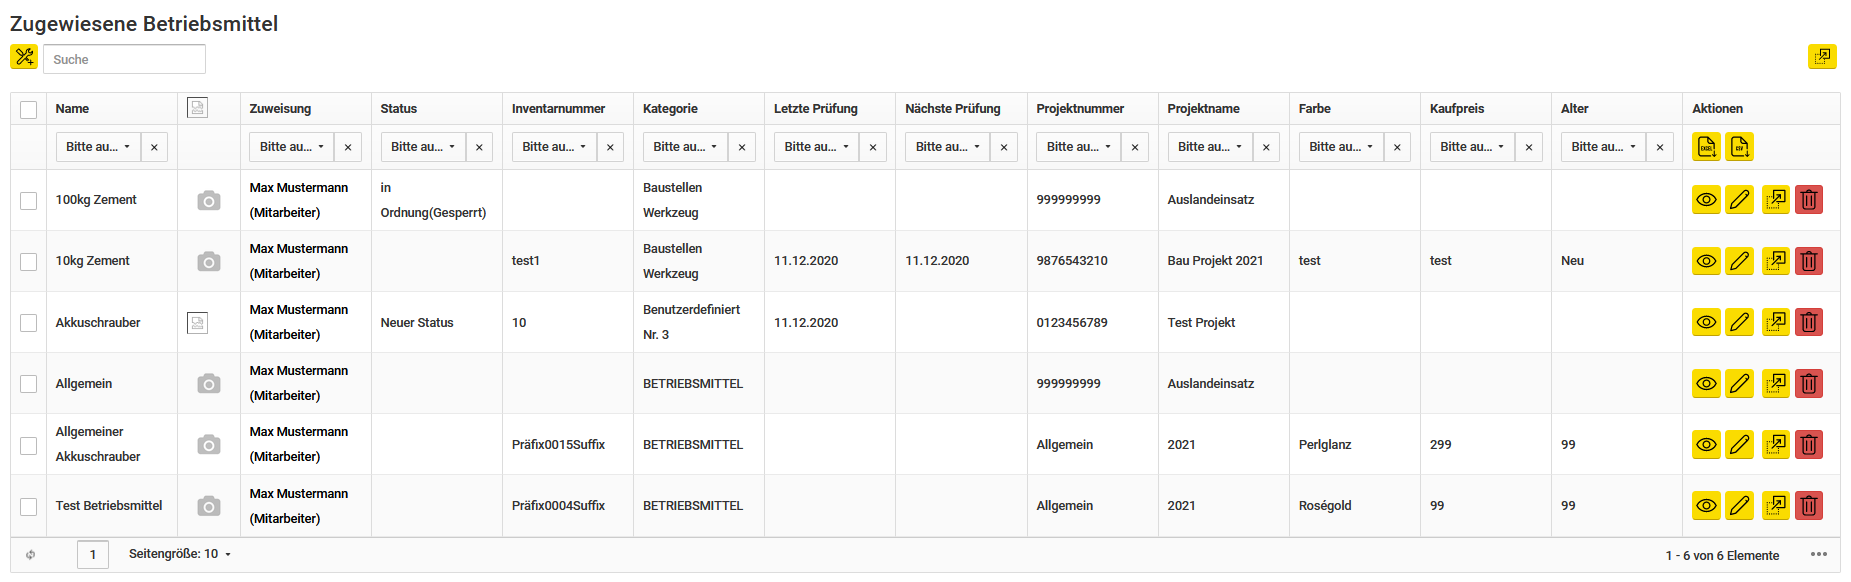
Task: Edit the 10kg Zement entry
Action: click(x=1740, y=261)
